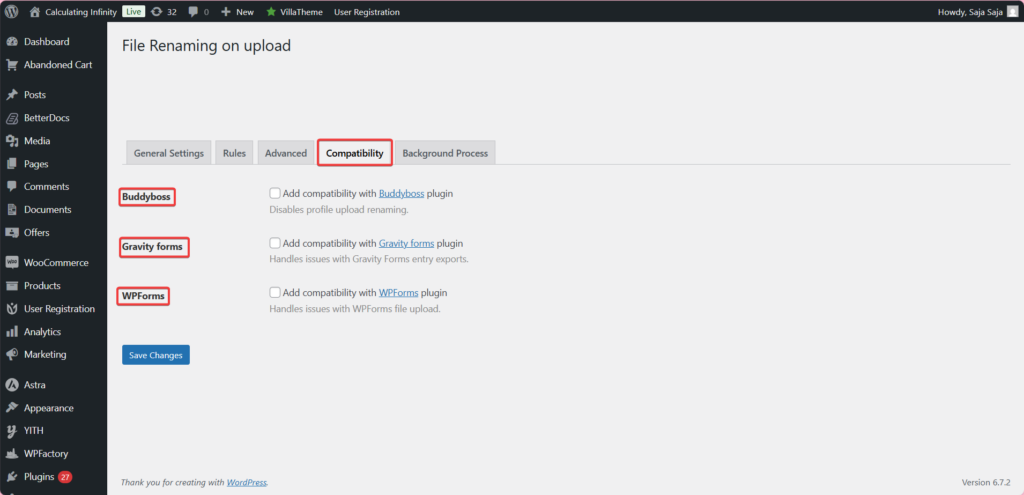Image resolution: width=1024 pixels, height=495 pixels.
Task: Click the Abandoned Cart icon
Action: tap(12, 65)
